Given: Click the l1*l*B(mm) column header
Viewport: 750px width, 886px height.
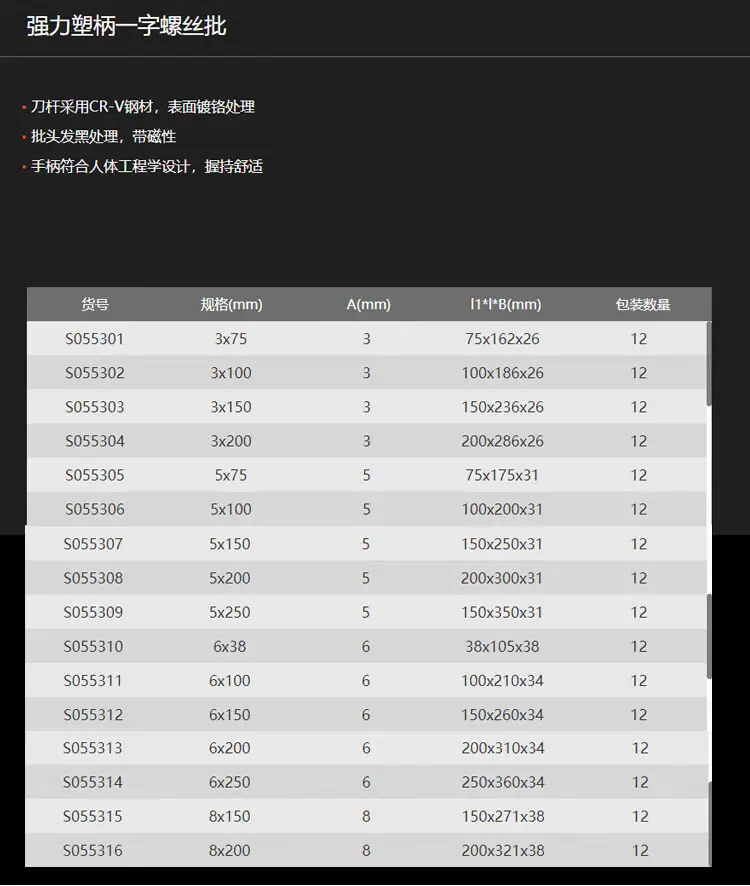Looking at the screenshot, I should coord(505,305).
